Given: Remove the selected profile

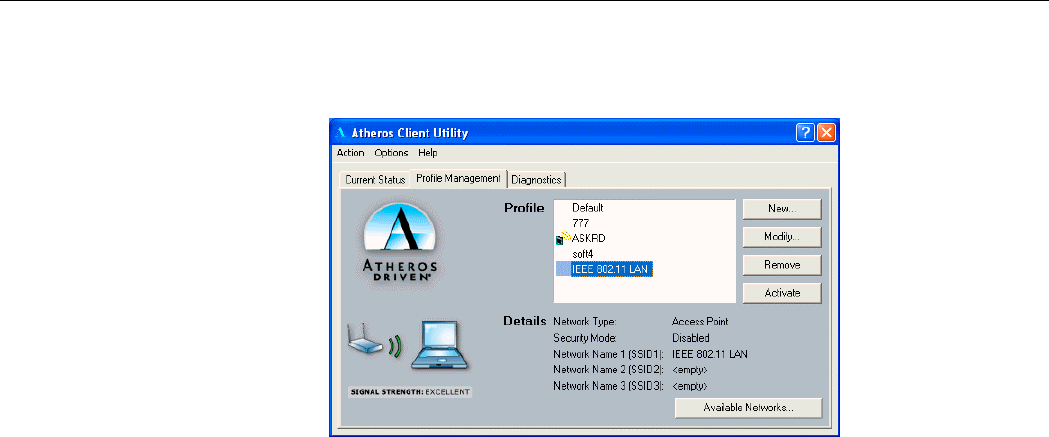Looking at the screenshot, I should [x=782, y=265].
